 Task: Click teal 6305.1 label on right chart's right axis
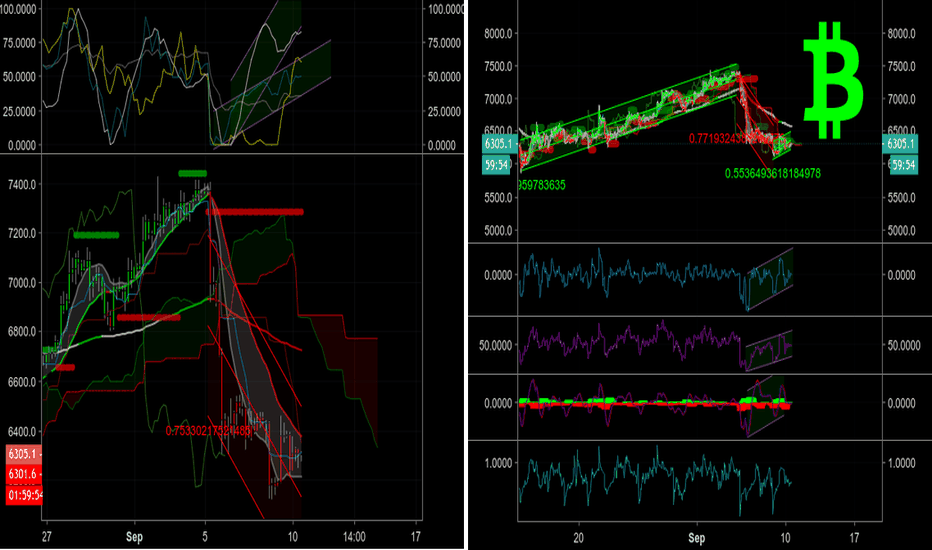coord(900,143)
